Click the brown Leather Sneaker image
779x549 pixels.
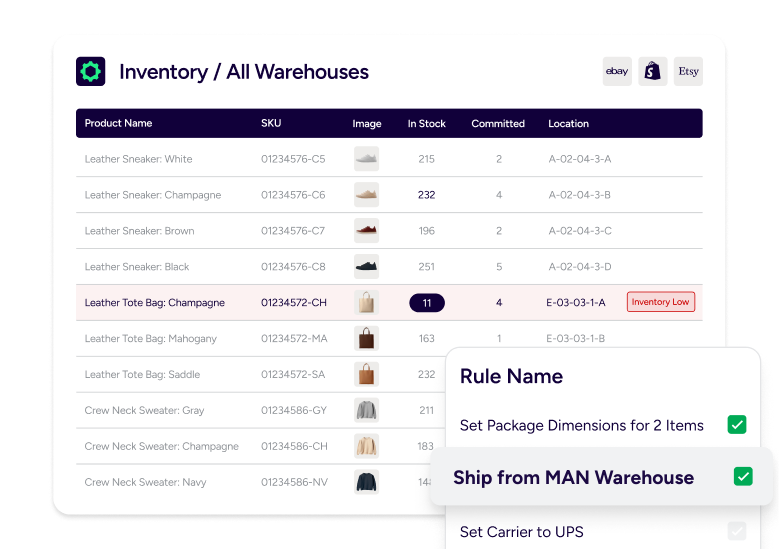[x=367, y=231]
